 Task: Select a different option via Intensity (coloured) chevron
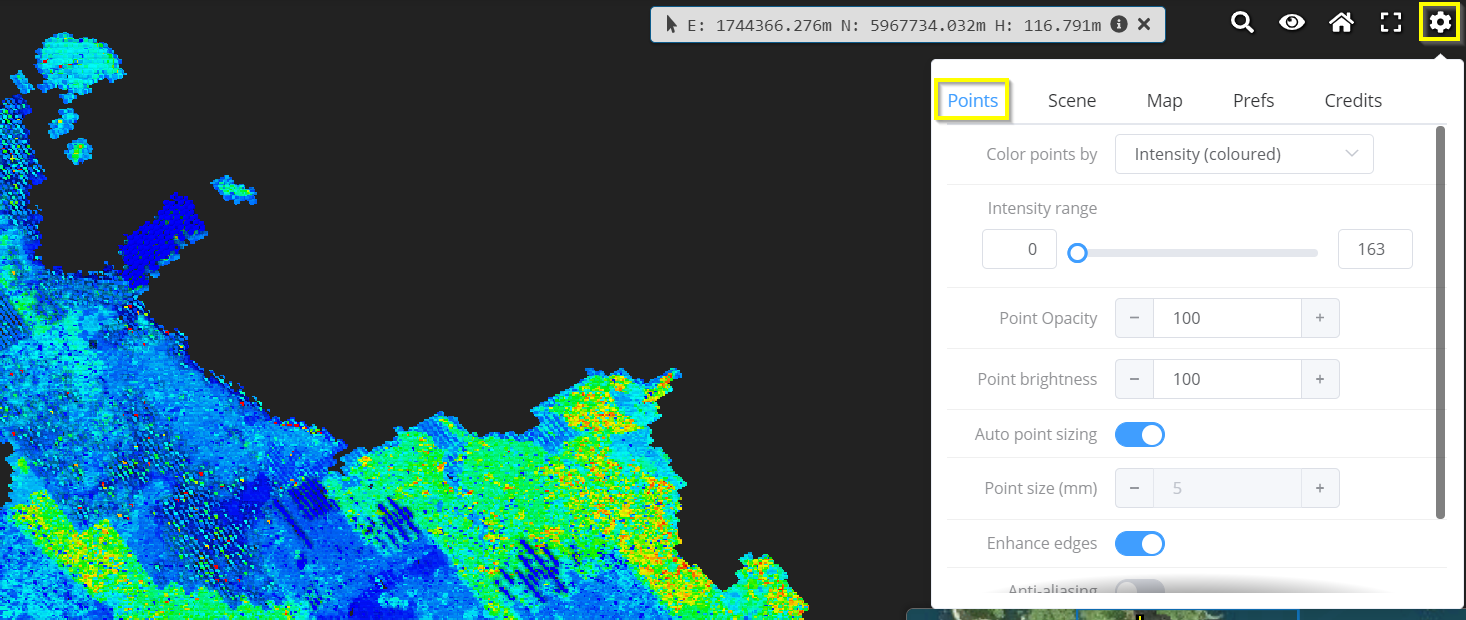tap(1352, 153)
